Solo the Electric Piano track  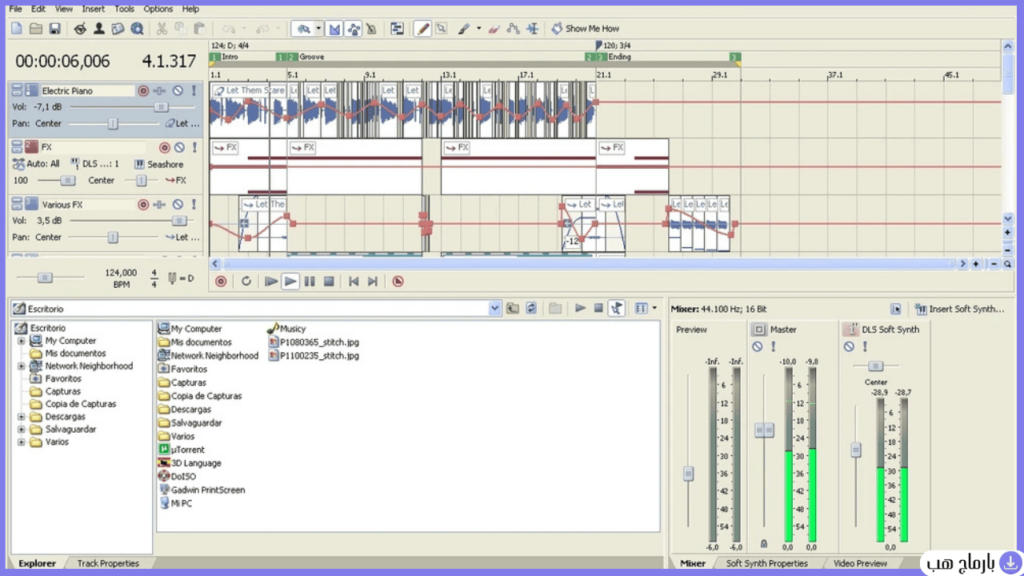coord(194,91)
